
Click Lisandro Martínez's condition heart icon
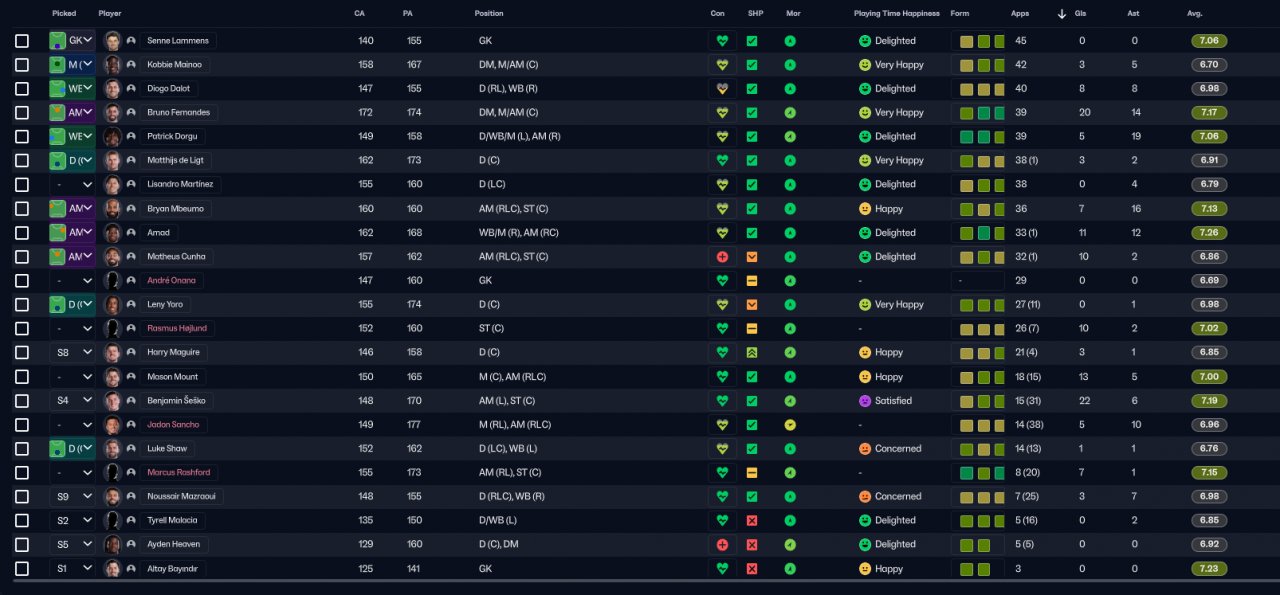tap(722, 185)
